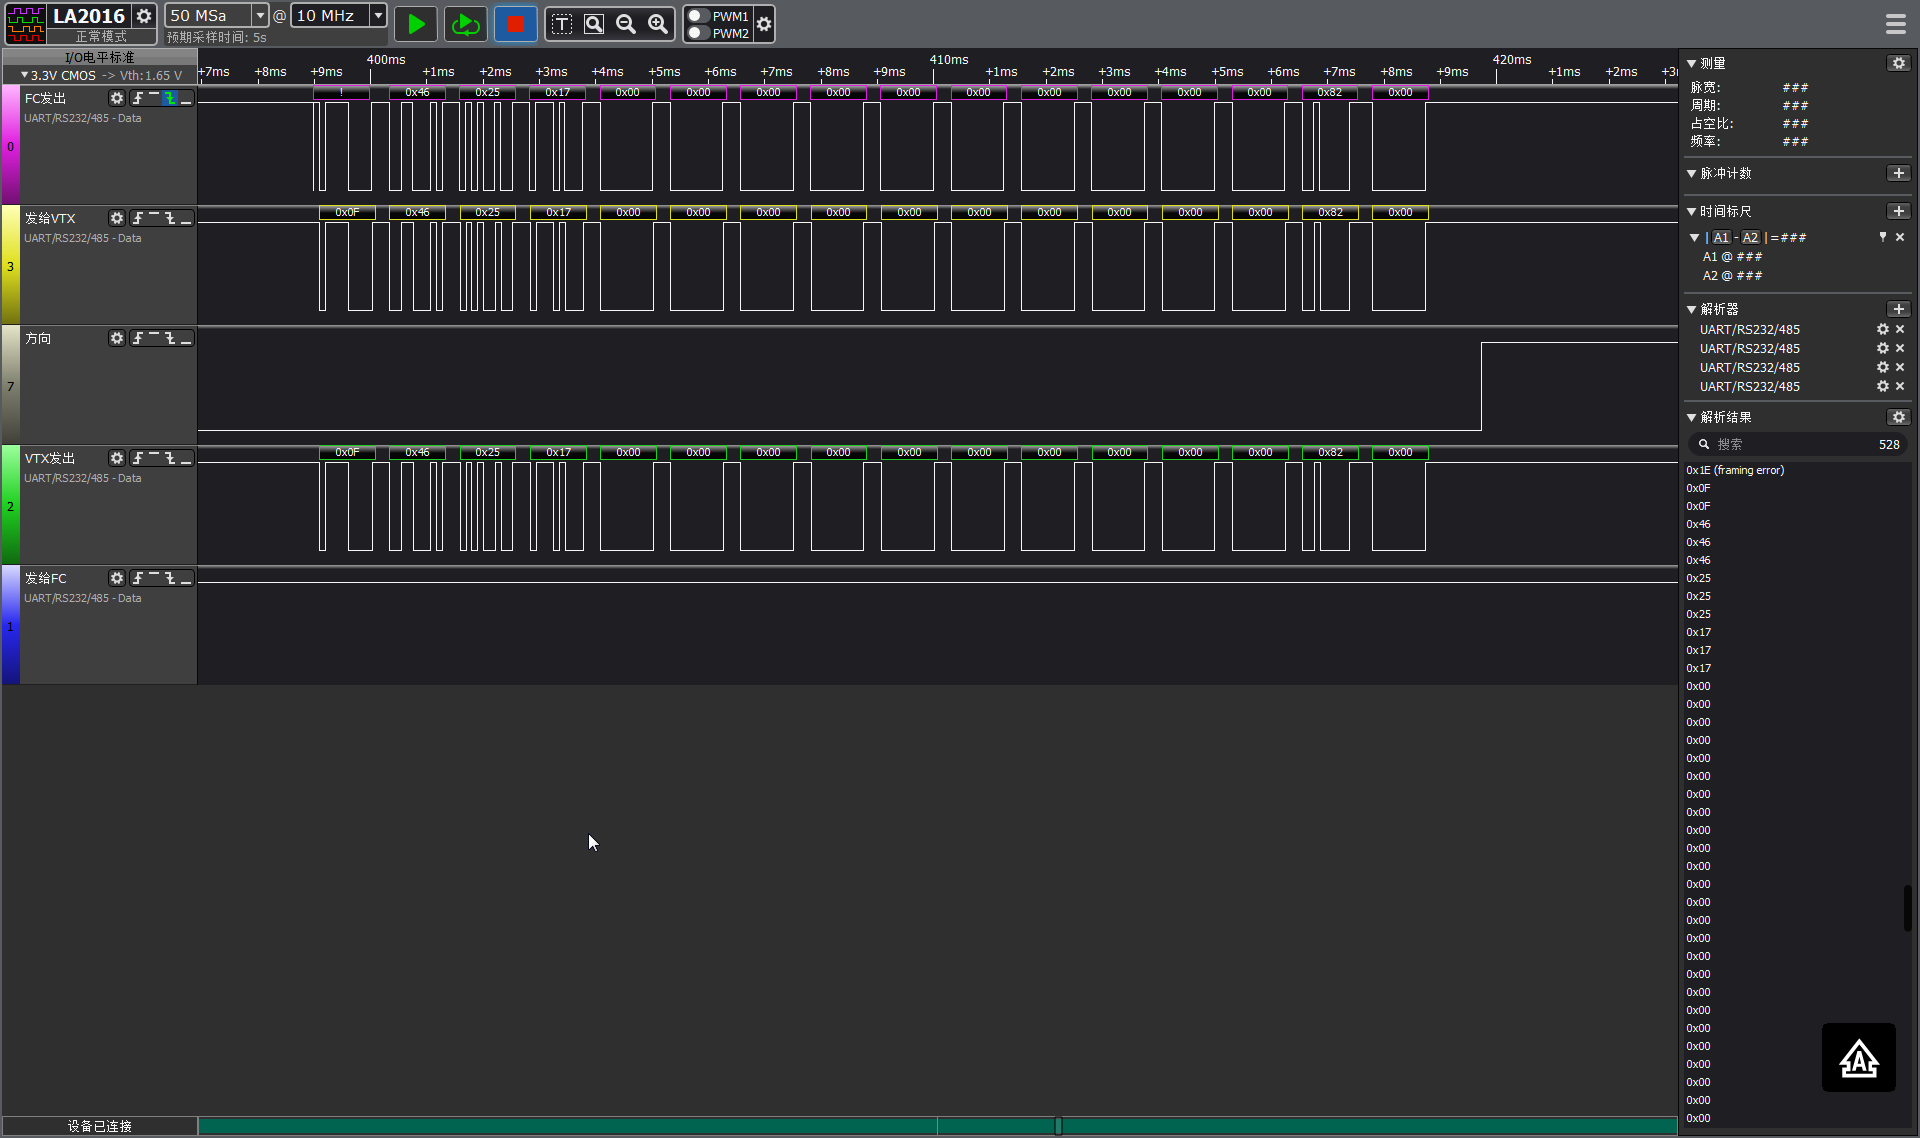Image resolution: width=1920 pixels, height=1138 pixels.
Task: Select falling edge trigger on FC发出 channel
Action: (x=170, y=98)
